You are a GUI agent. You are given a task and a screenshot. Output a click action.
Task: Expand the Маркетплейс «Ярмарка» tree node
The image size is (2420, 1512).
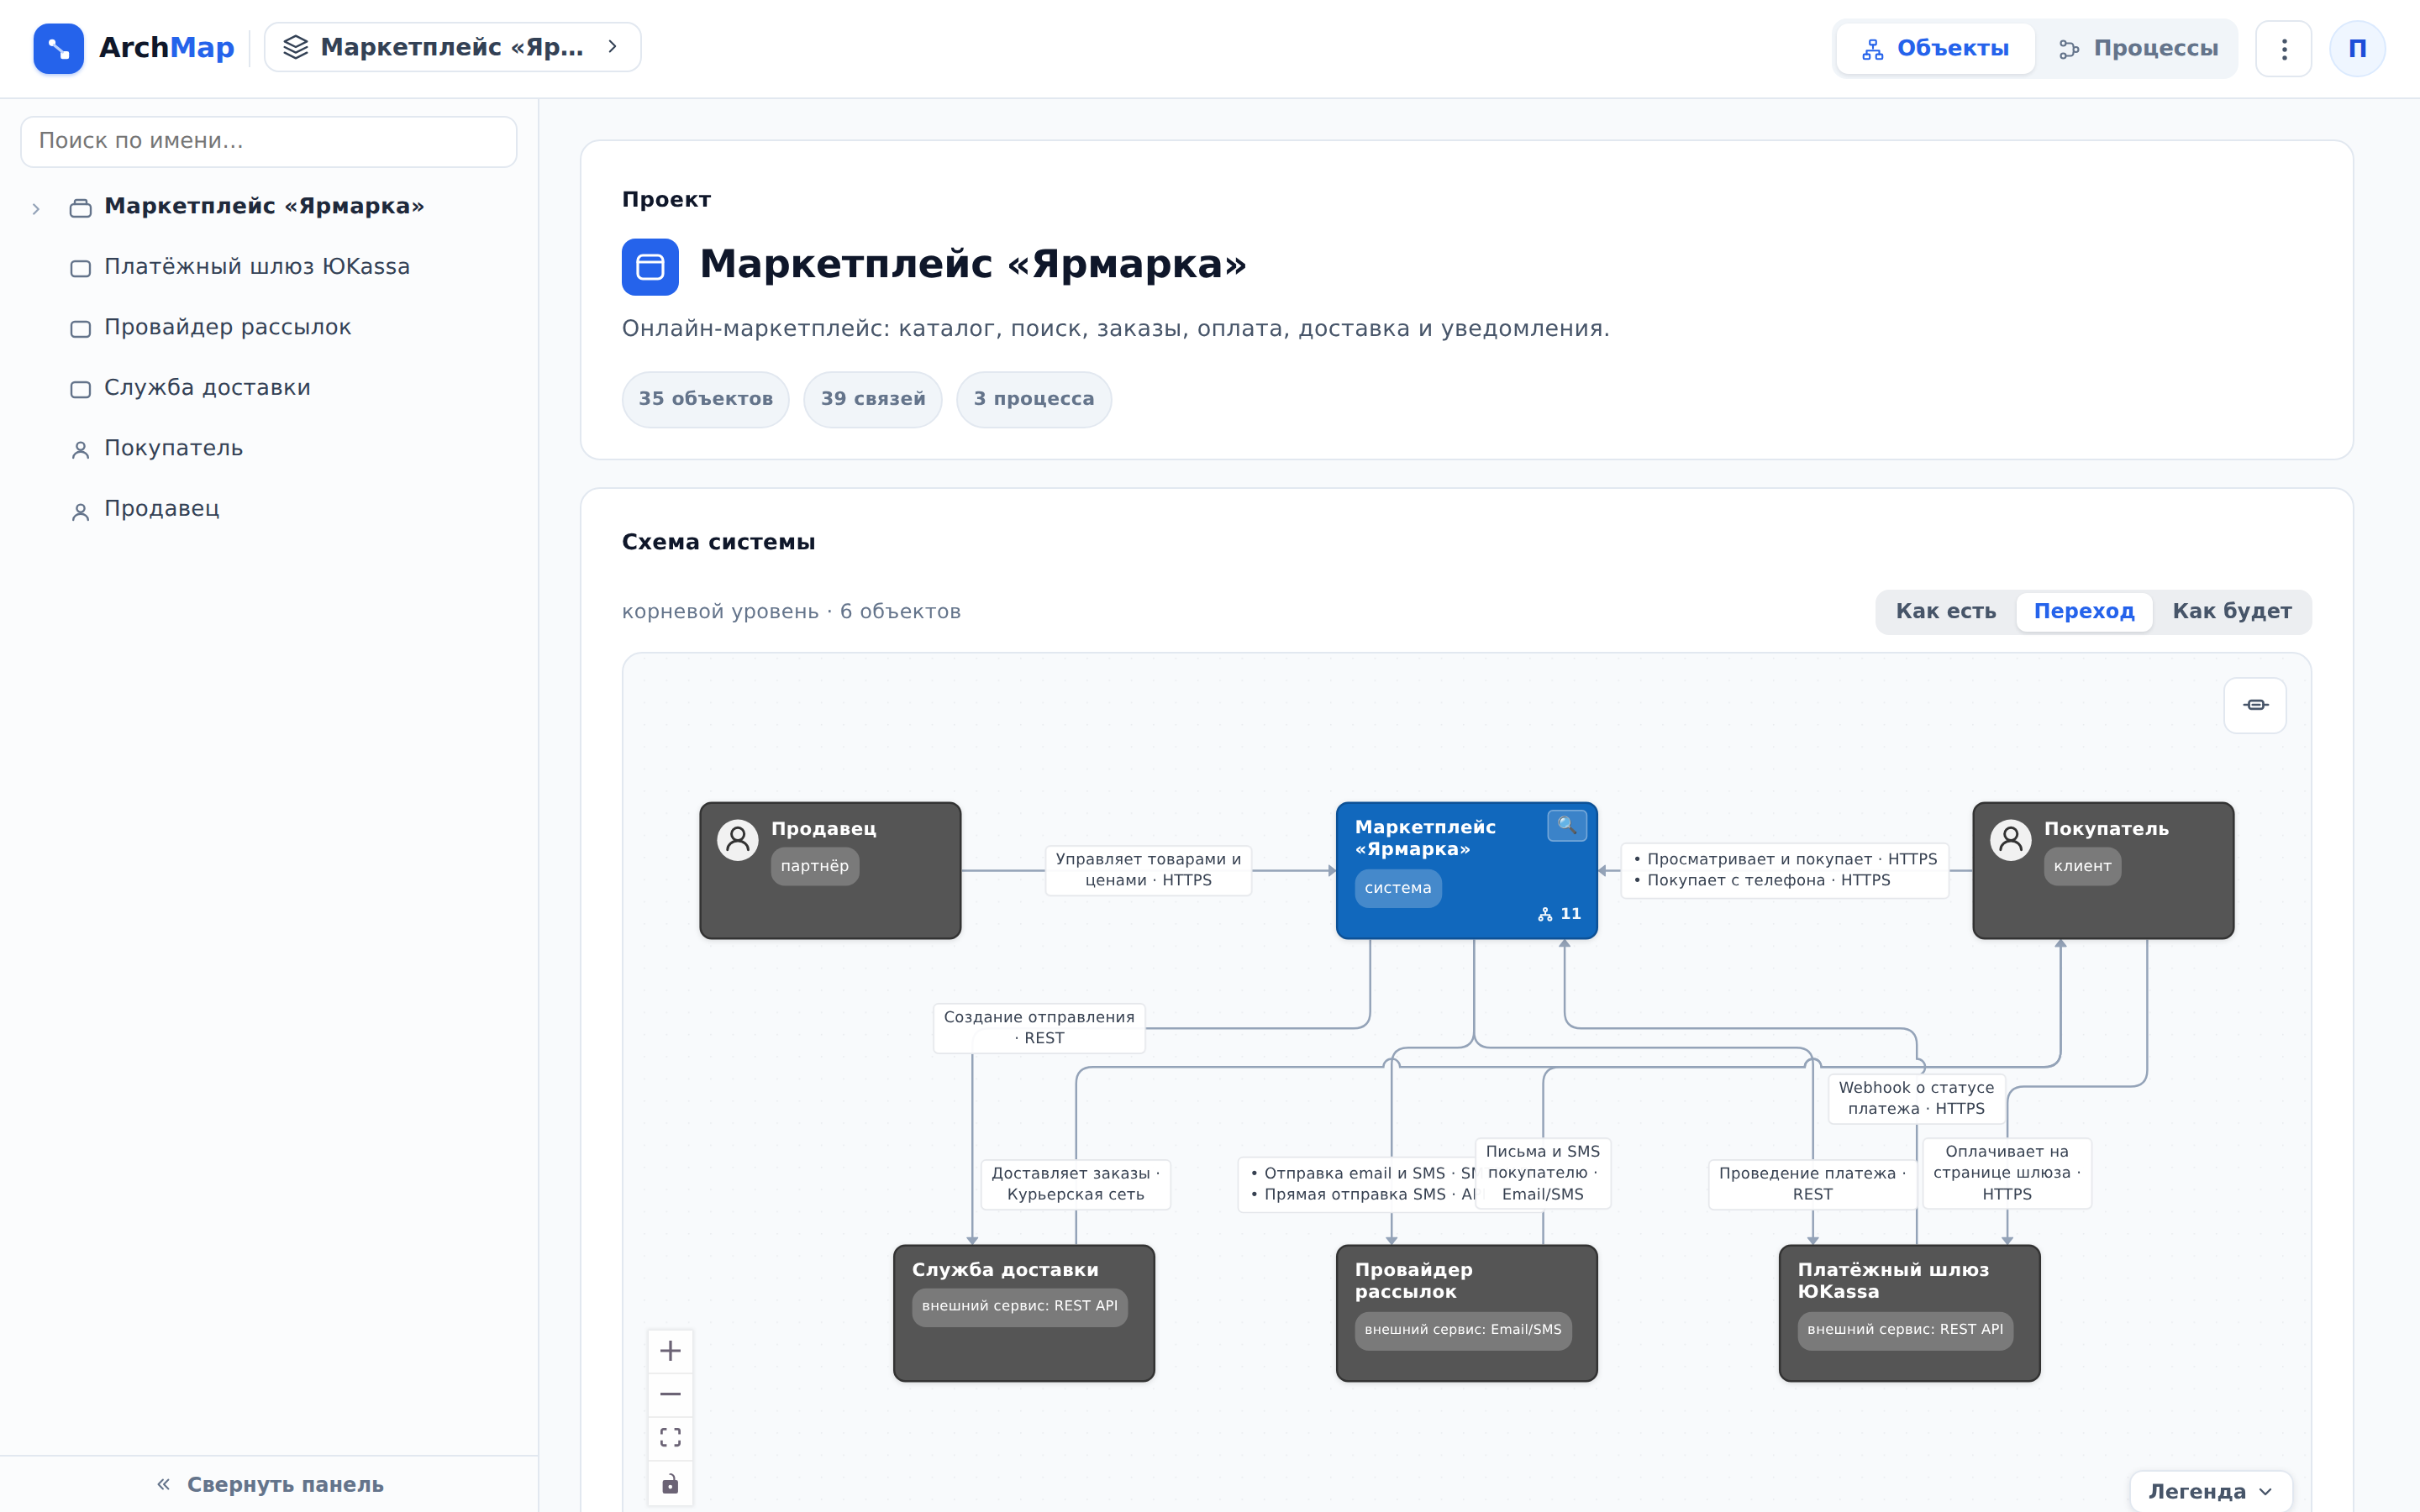pos(36,208)
